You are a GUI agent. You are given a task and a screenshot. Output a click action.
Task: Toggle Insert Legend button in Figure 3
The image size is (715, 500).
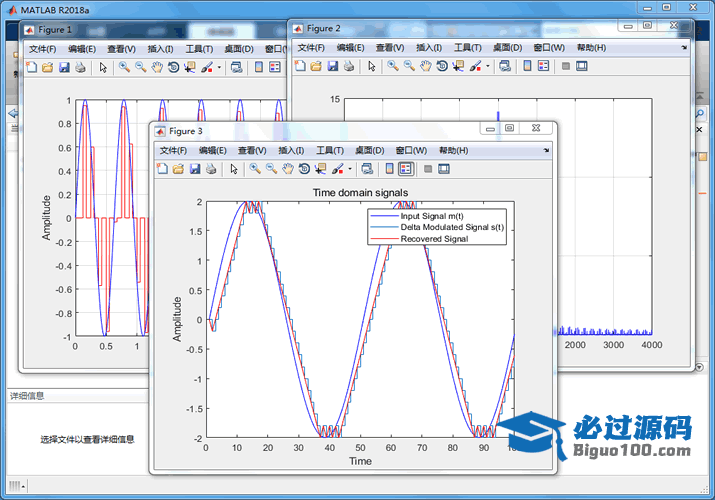tap(405, 169)
